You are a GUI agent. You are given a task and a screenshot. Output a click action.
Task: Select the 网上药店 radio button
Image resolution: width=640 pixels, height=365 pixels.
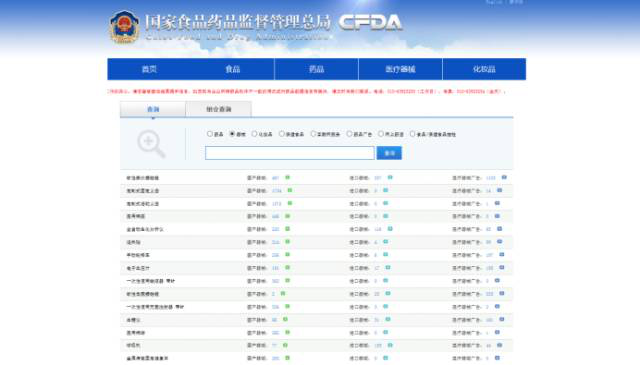tap(381, 134)
